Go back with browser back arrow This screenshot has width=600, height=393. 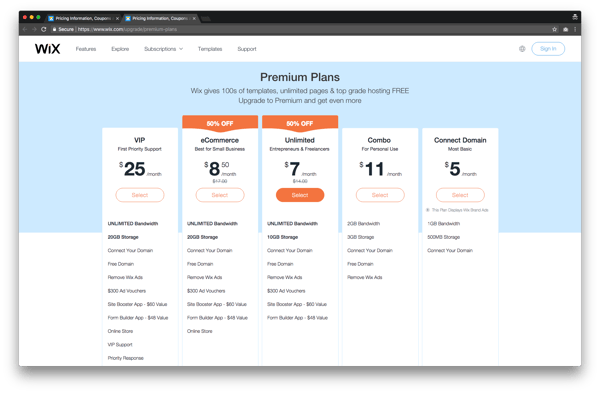point(25,29)
